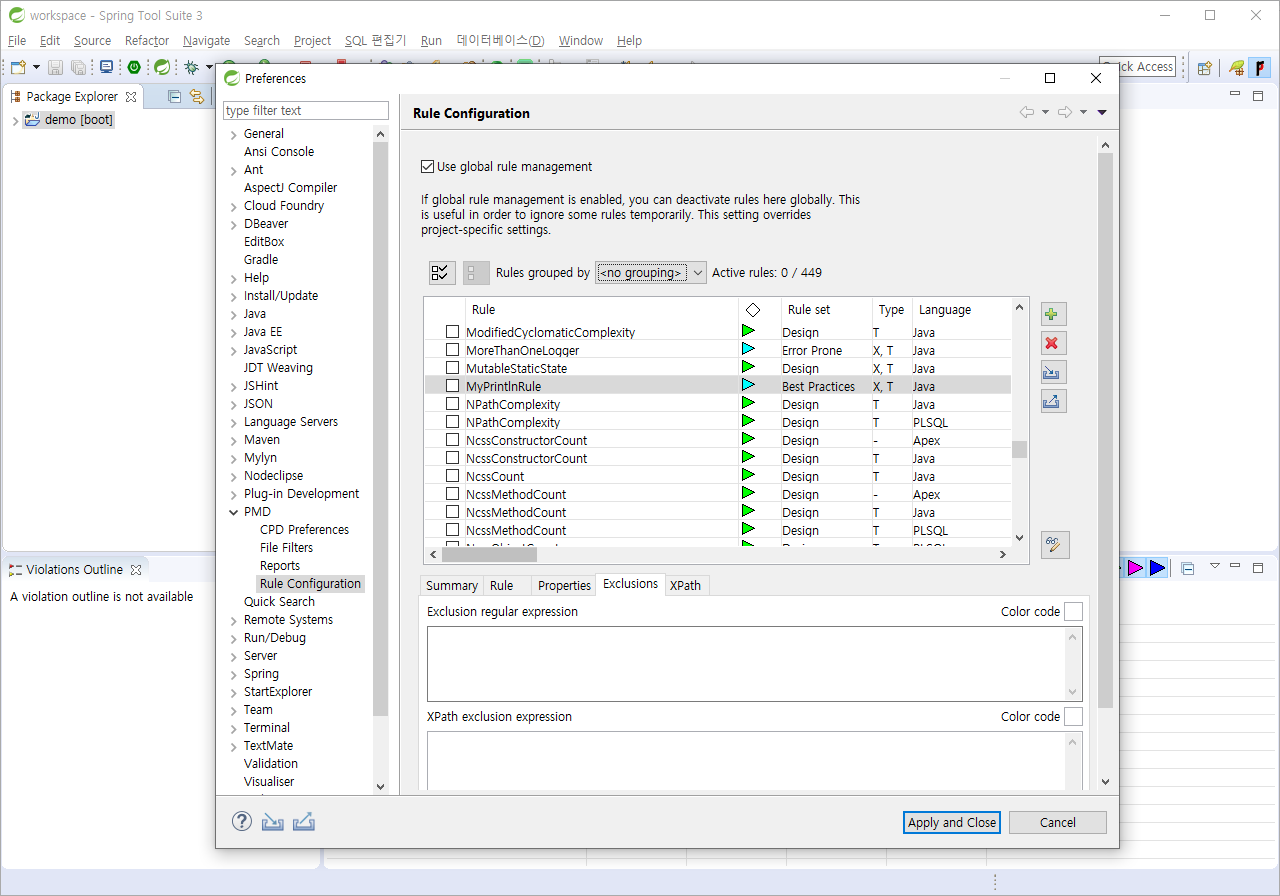Click the rule table horizontal scrollbar
Screen dimensions: 1280x896
pos(718,554)
